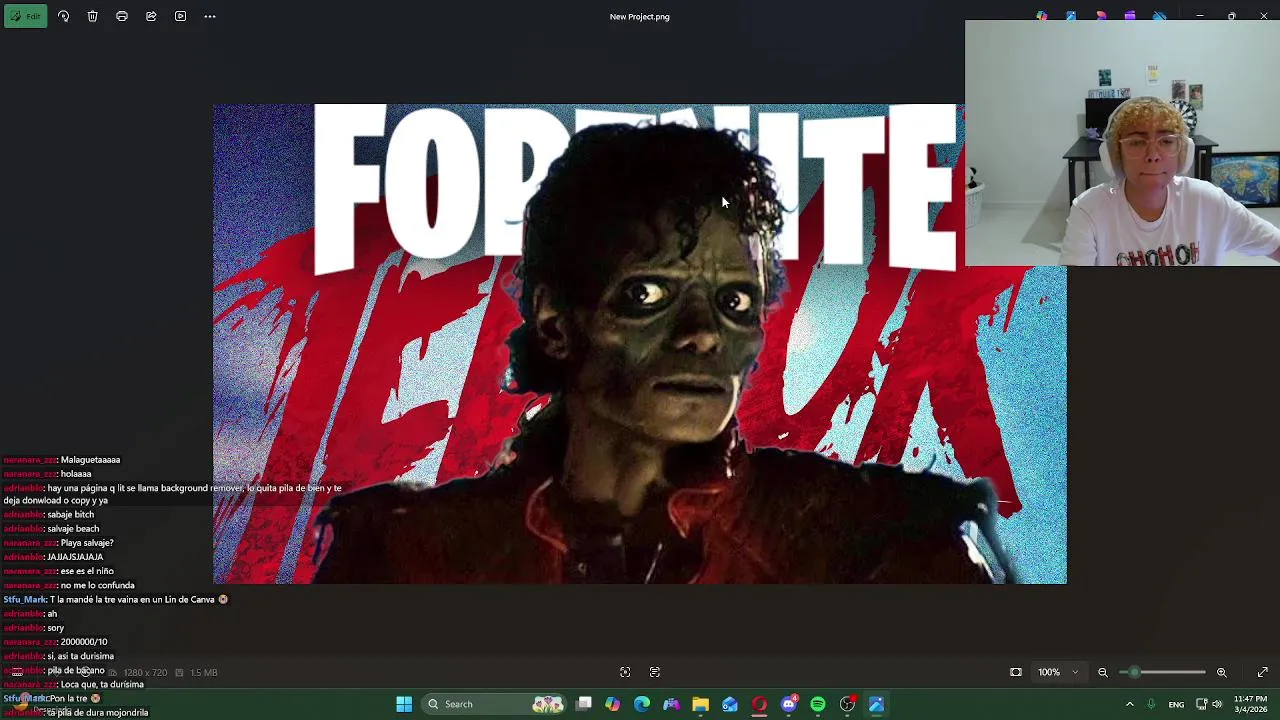Scan text with the OCR icon
Viewport: 1280px width, 720px height.
pos(655,672)
